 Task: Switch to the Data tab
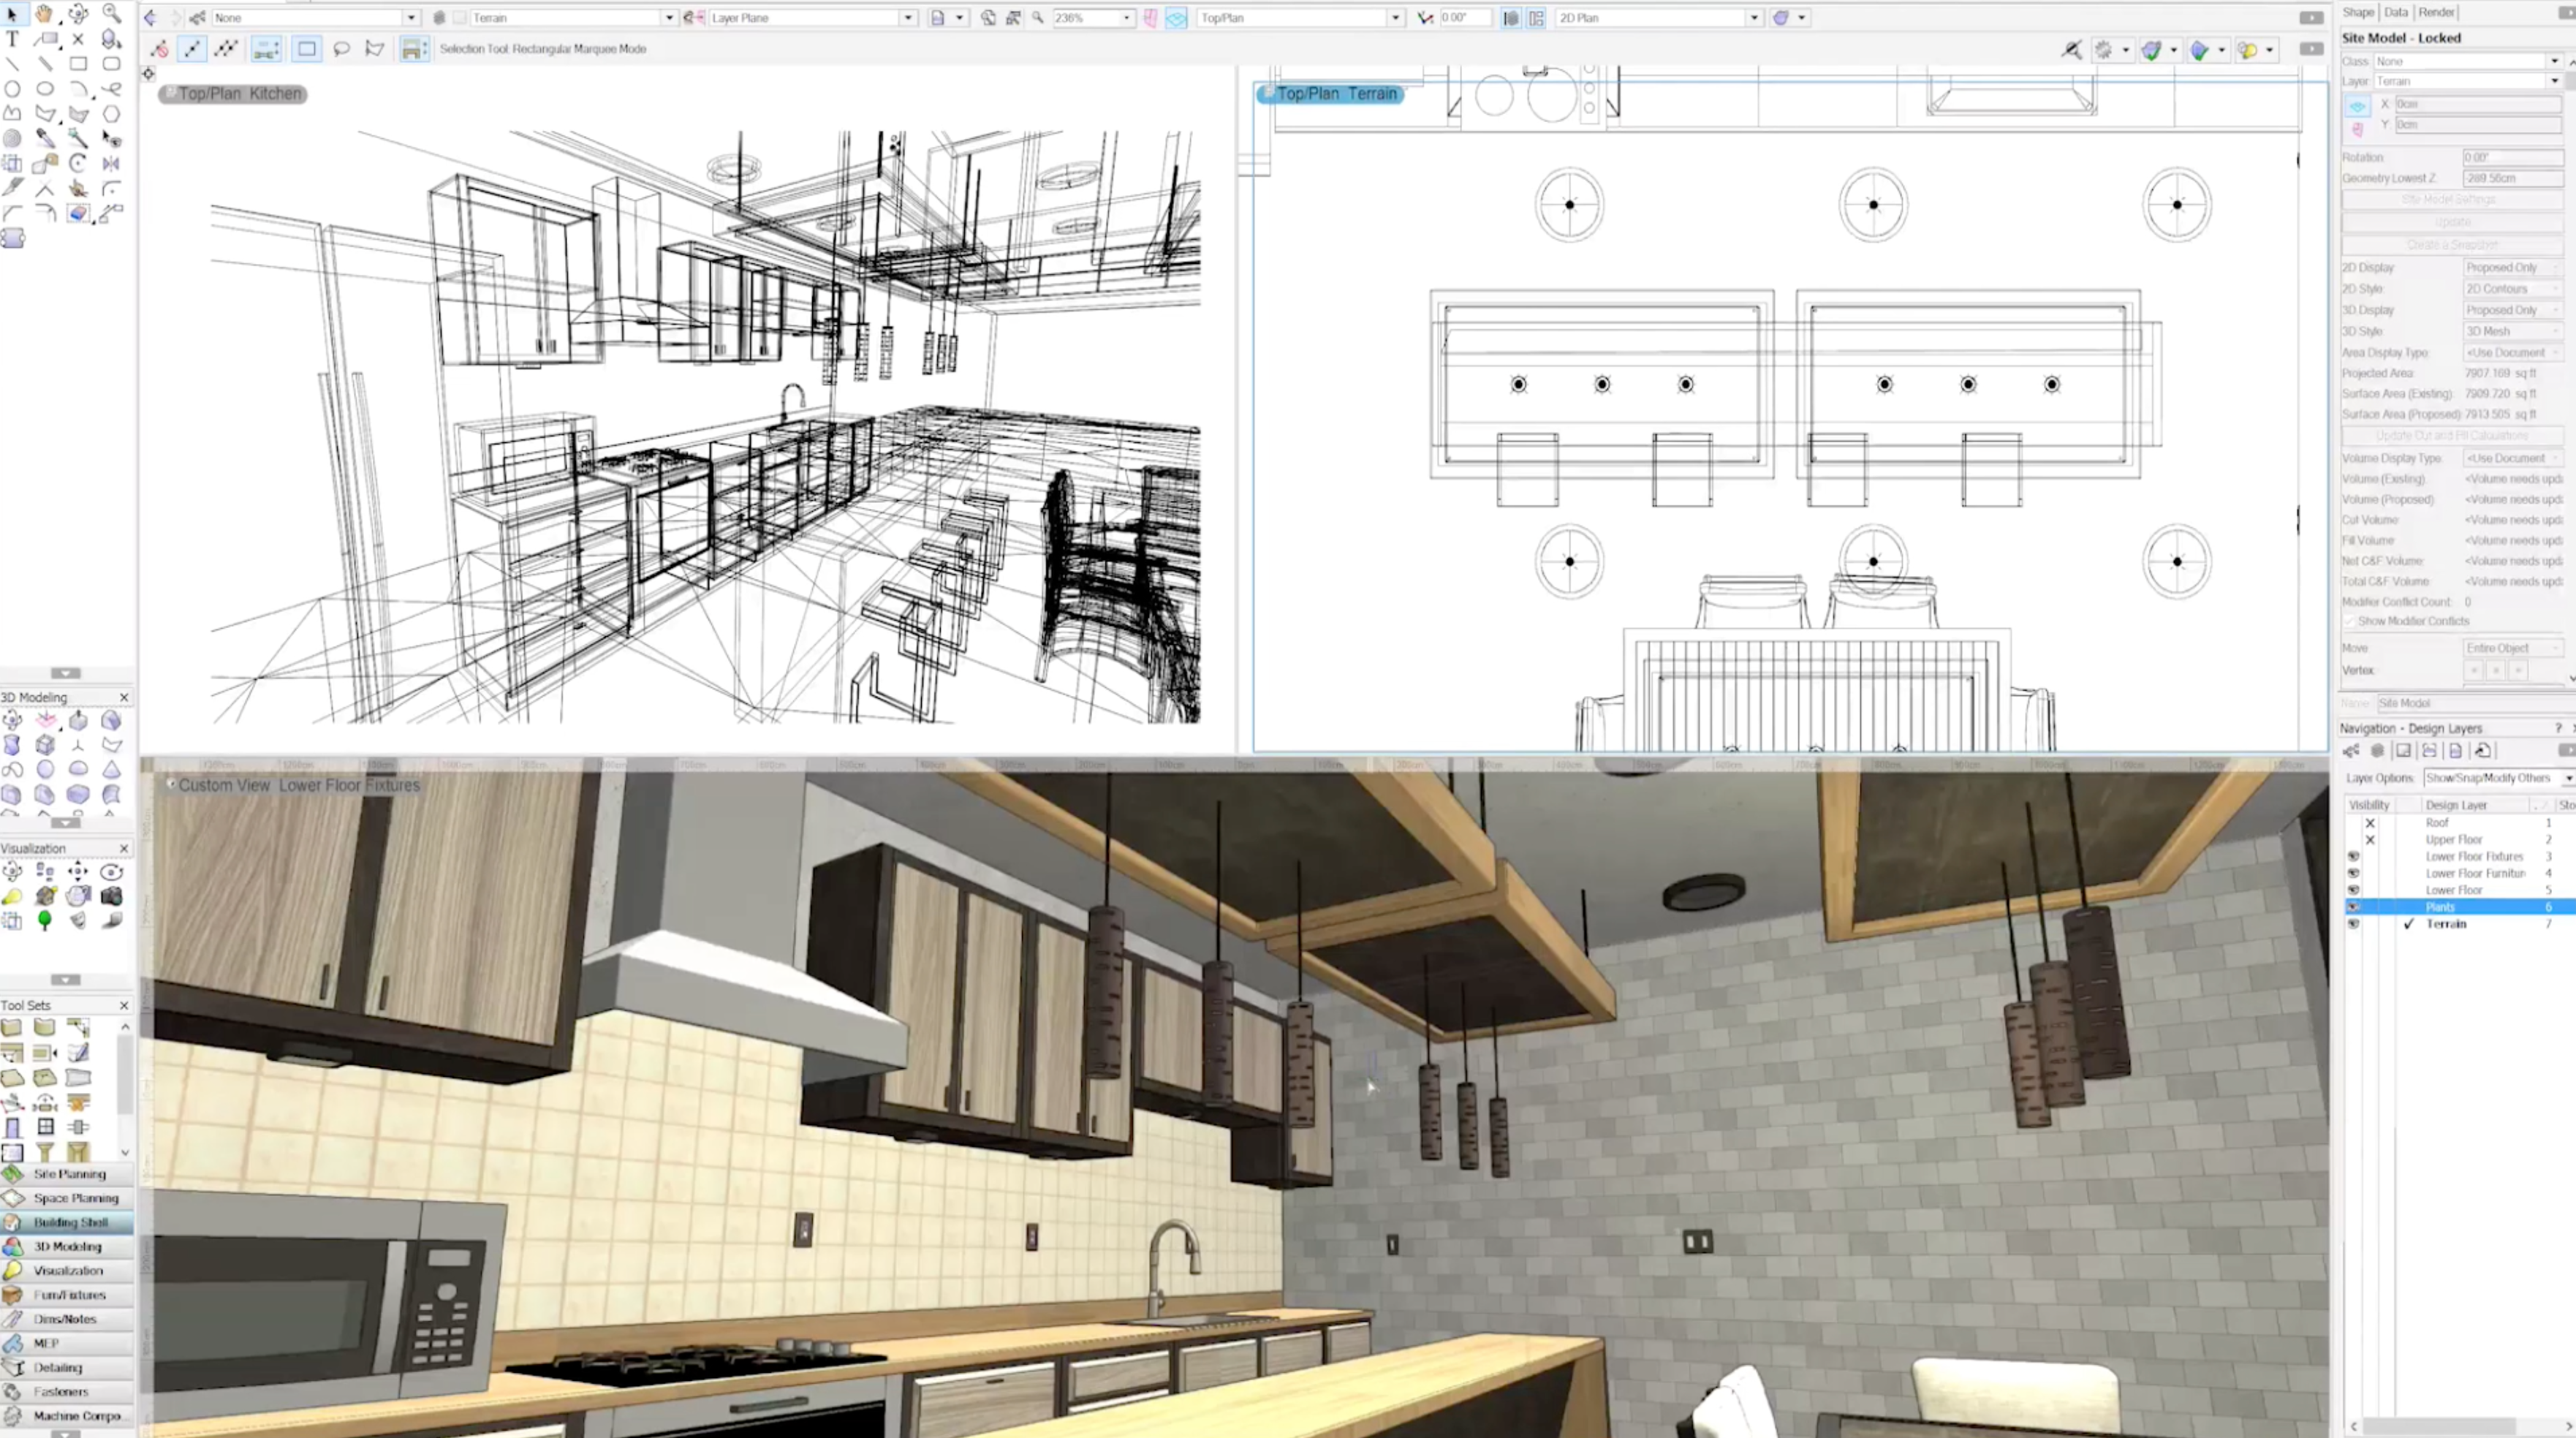pos(2395,12)
